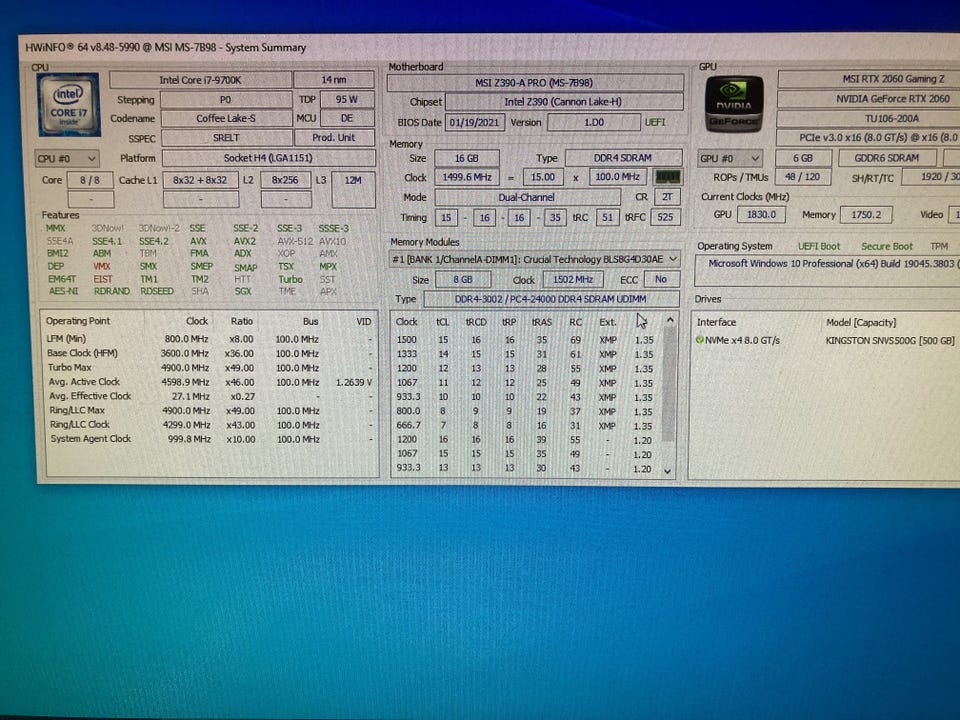
Task: Click the MSI Z390-A PRO motherboard field
Action: click(x=534, y=82)
